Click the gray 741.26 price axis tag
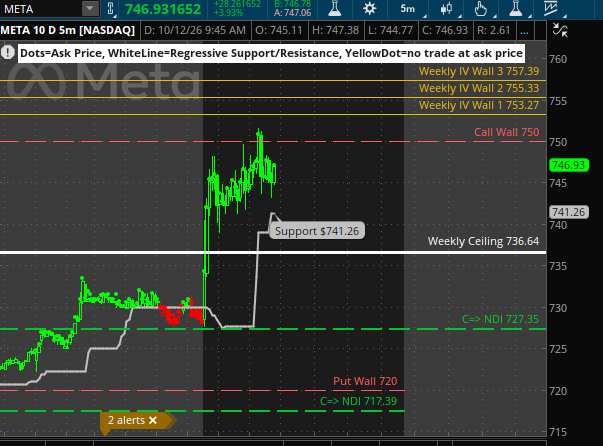 coord(569,212)
